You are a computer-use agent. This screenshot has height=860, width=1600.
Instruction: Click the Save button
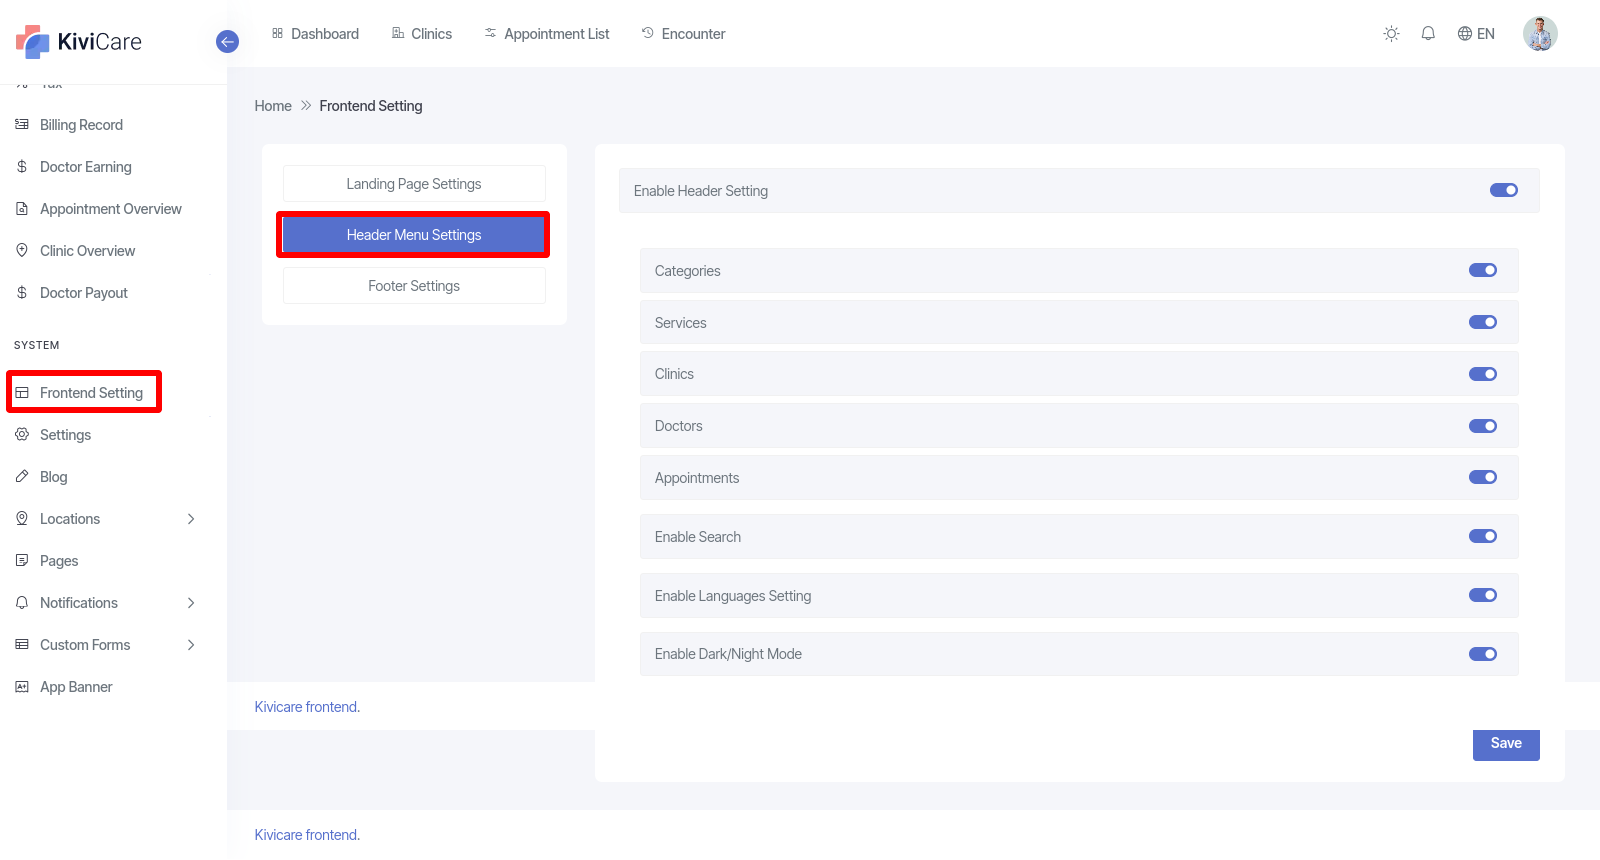click(x=1506, y=743)
